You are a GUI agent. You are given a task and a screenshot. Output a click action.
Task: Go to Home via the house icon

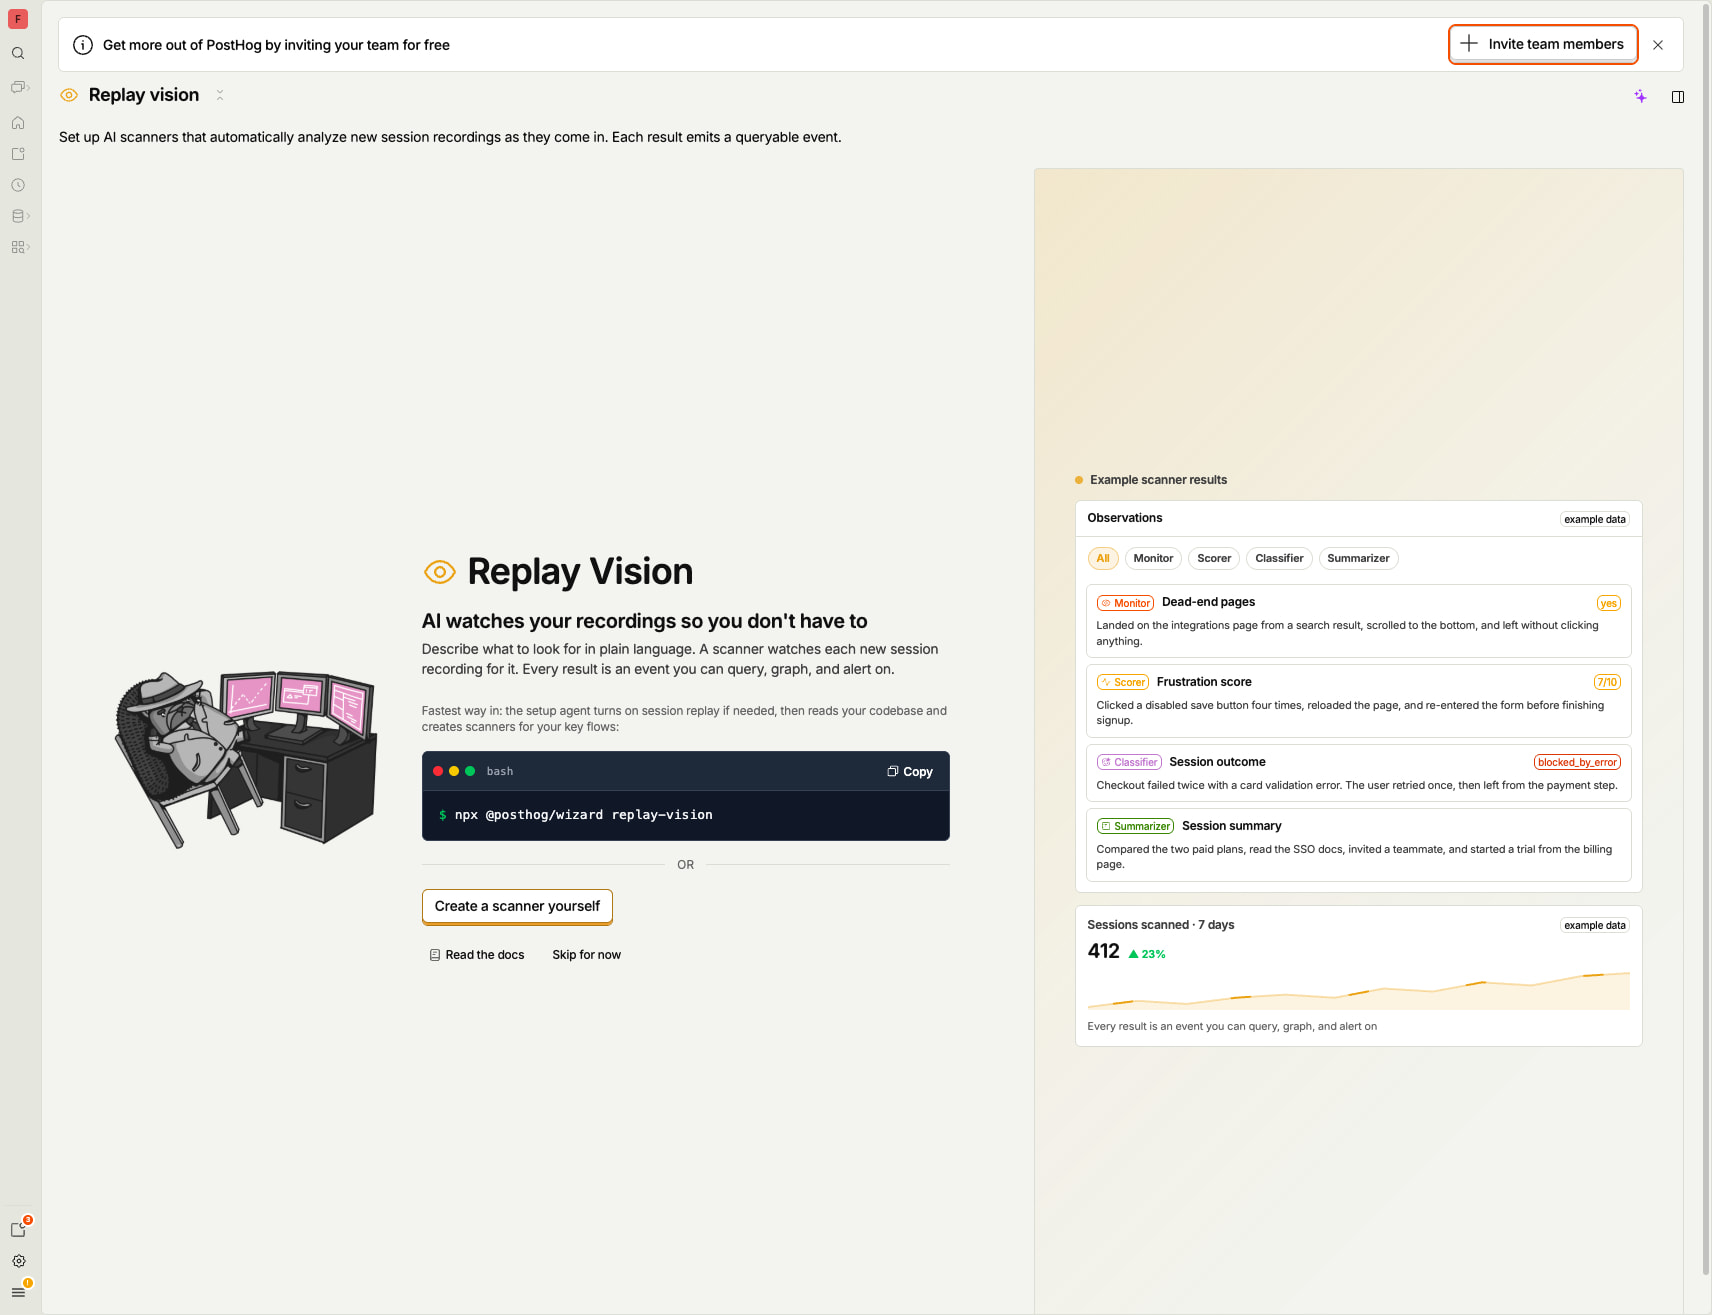pyautogui.click(x=18, y=123)
